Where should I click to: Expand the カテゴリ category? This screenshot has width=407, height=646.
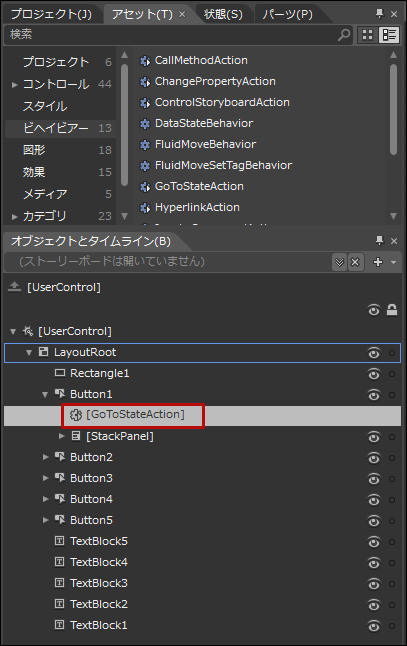pyautogui.click(x=14, y=216)
